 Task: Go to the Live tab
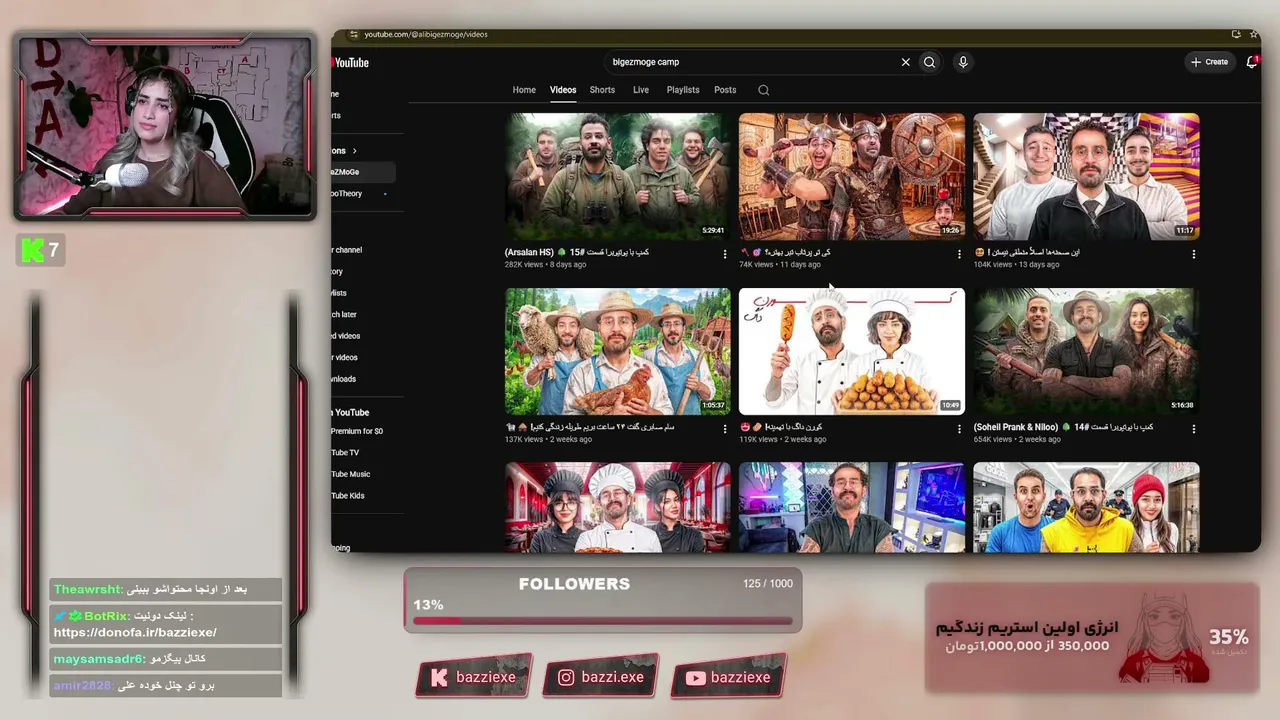(x=641, y=90)
